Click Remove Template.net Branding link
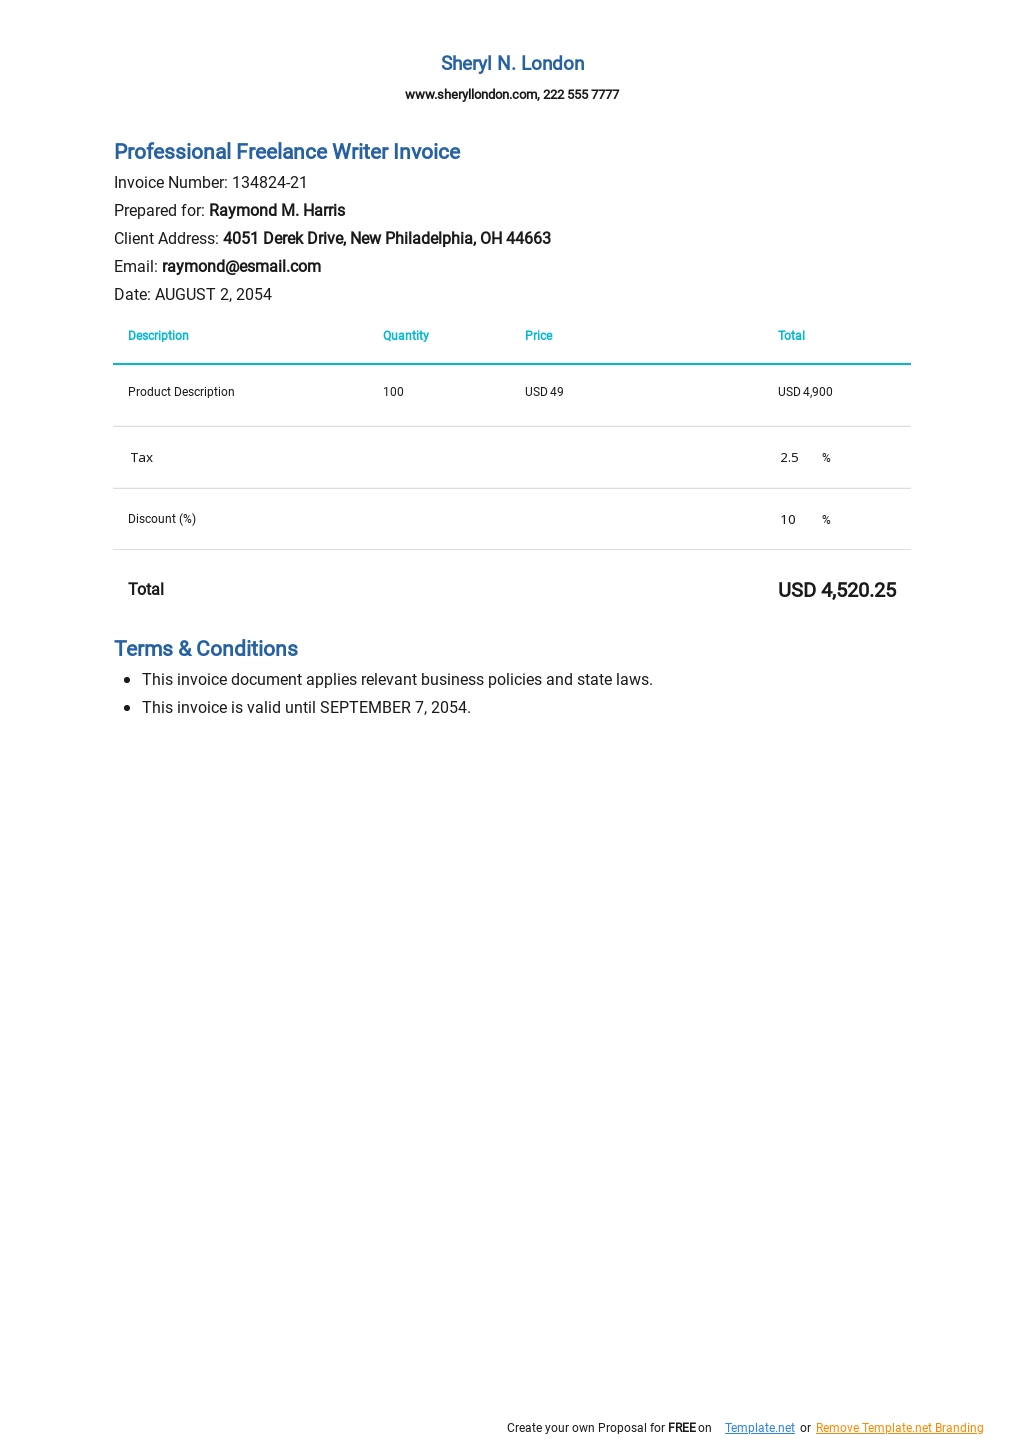 click(x=900, y=1428)
